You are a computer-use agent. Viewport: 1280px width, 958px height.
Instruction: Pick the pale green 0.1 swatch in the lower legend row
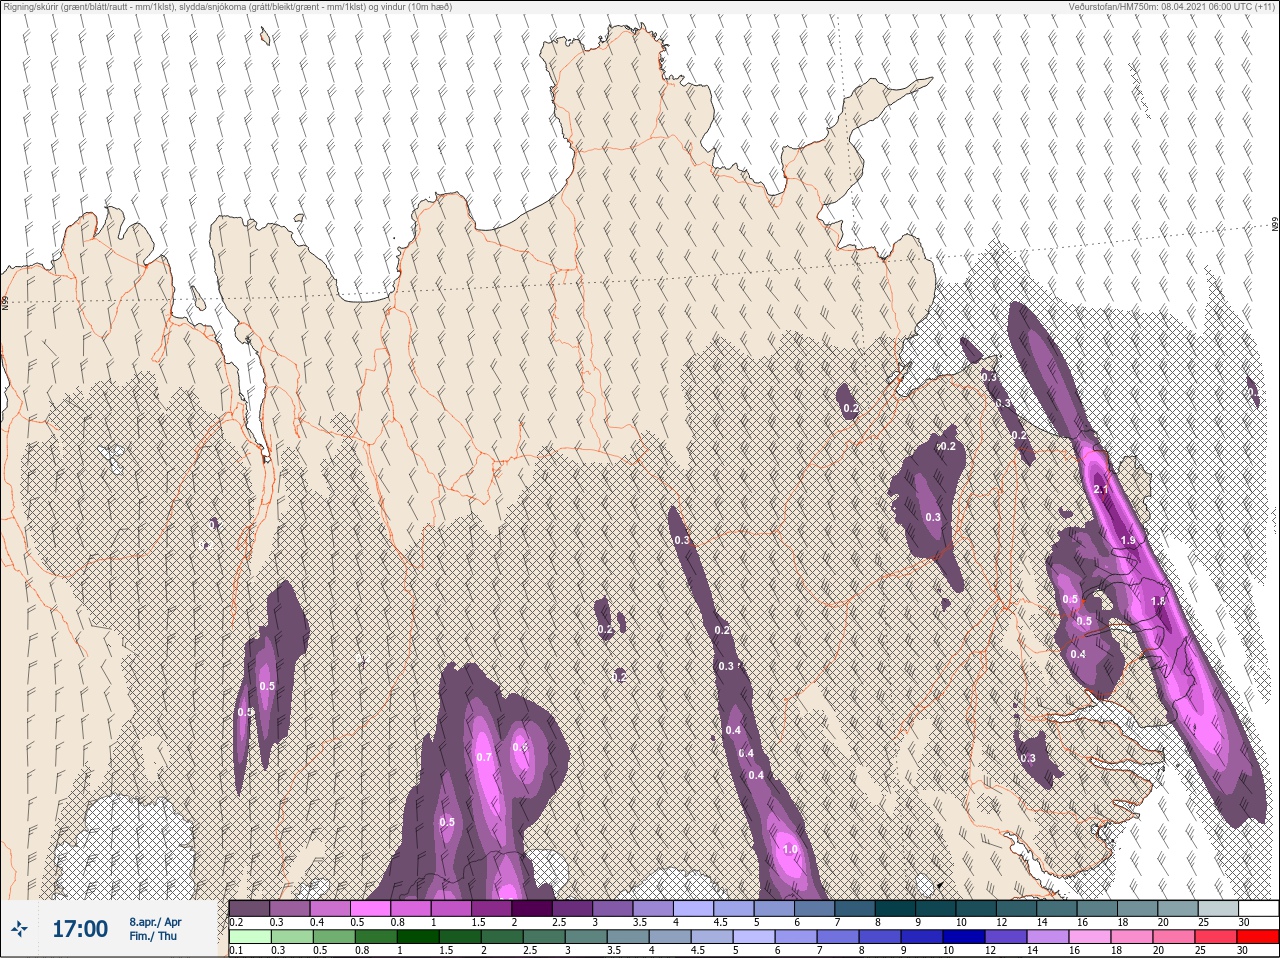click(x=249, y=937)
